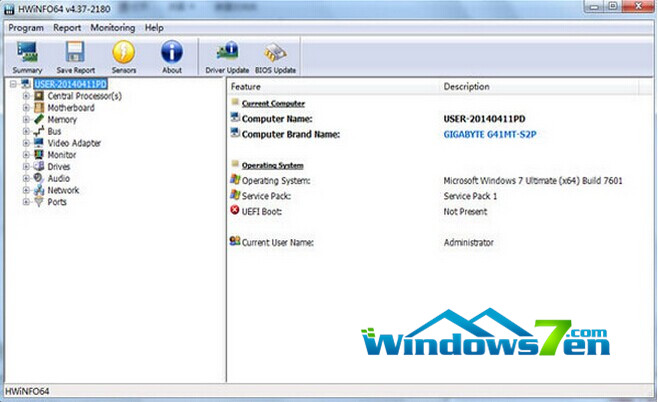Expand the Bus node
The image size is (658, 402).
coord(26,131)
